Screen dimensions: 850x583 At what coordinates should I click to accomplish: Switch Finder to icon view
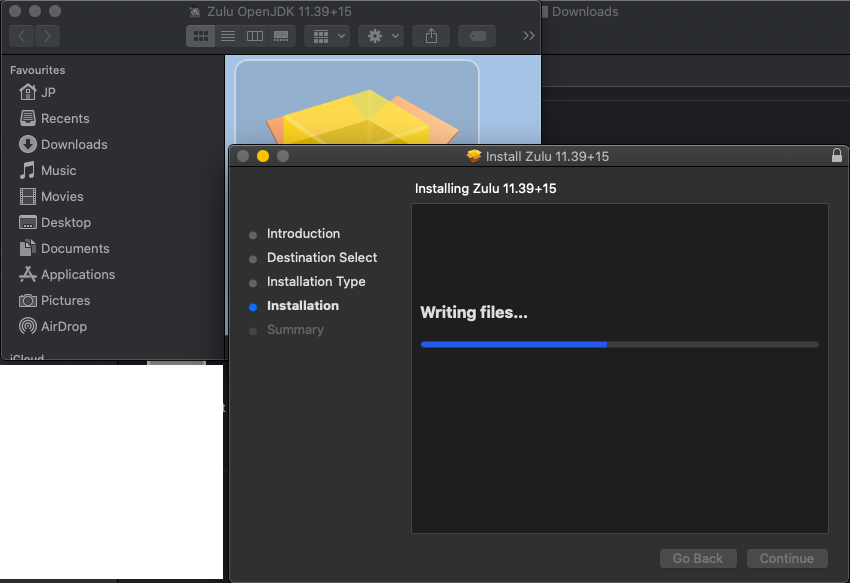click(x=200, y=36)
